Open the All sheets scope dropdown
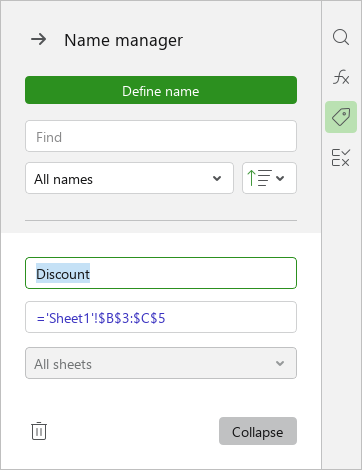The height and width of the screenshot is (470, 362). (x=161, y=363)
